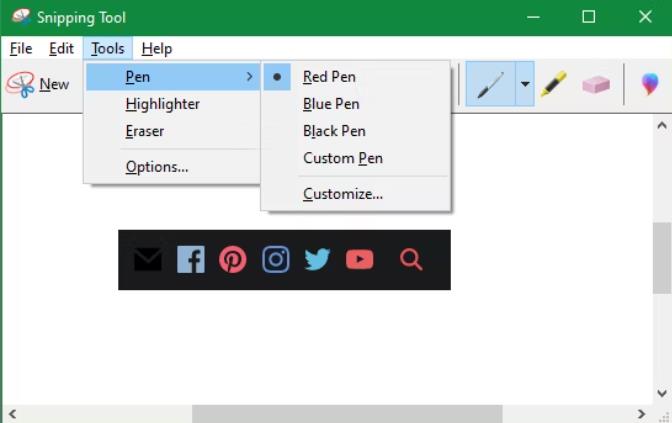Select the Black Pen option
This screenshot has width=672, height=423.
pyautogui.click(x=356, y=131)
